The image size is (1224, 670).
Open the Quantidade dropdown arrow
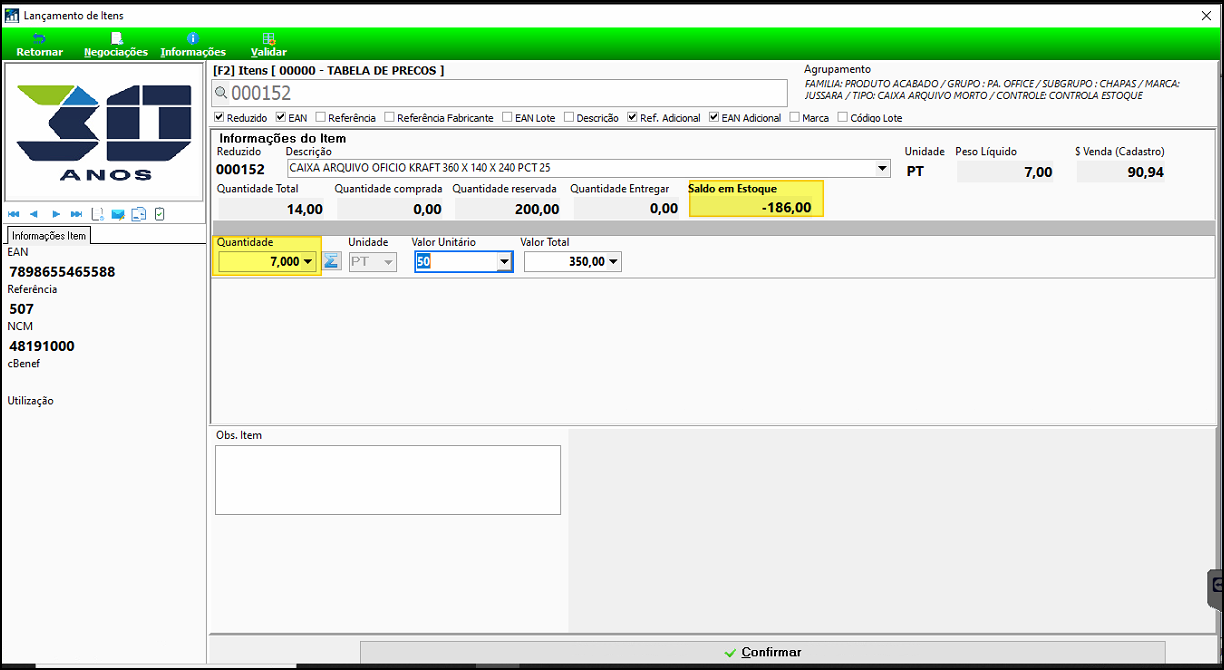[308, 261]
